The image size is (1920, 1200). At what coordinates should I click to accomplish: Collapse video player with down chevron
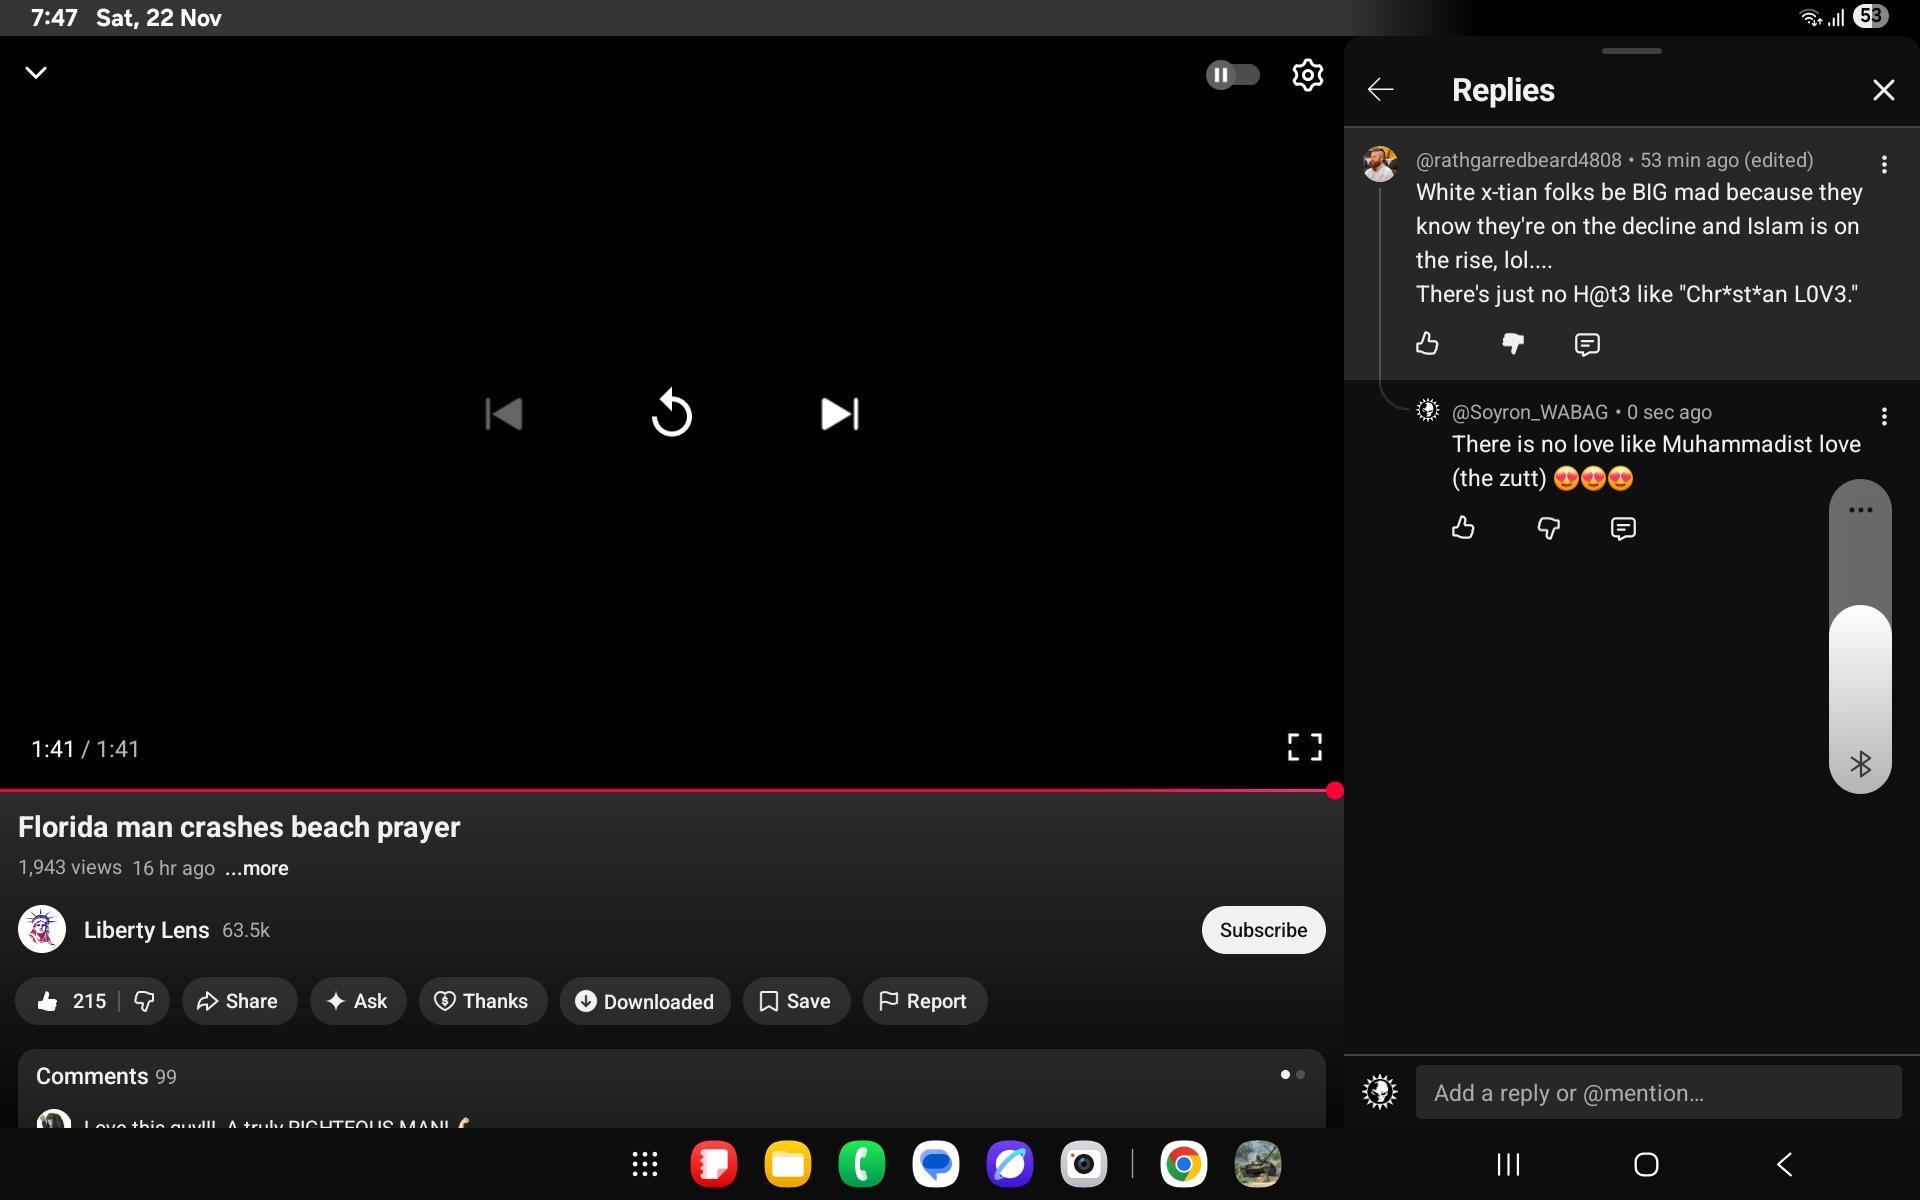pyautogui.click(x=36, y=73)
